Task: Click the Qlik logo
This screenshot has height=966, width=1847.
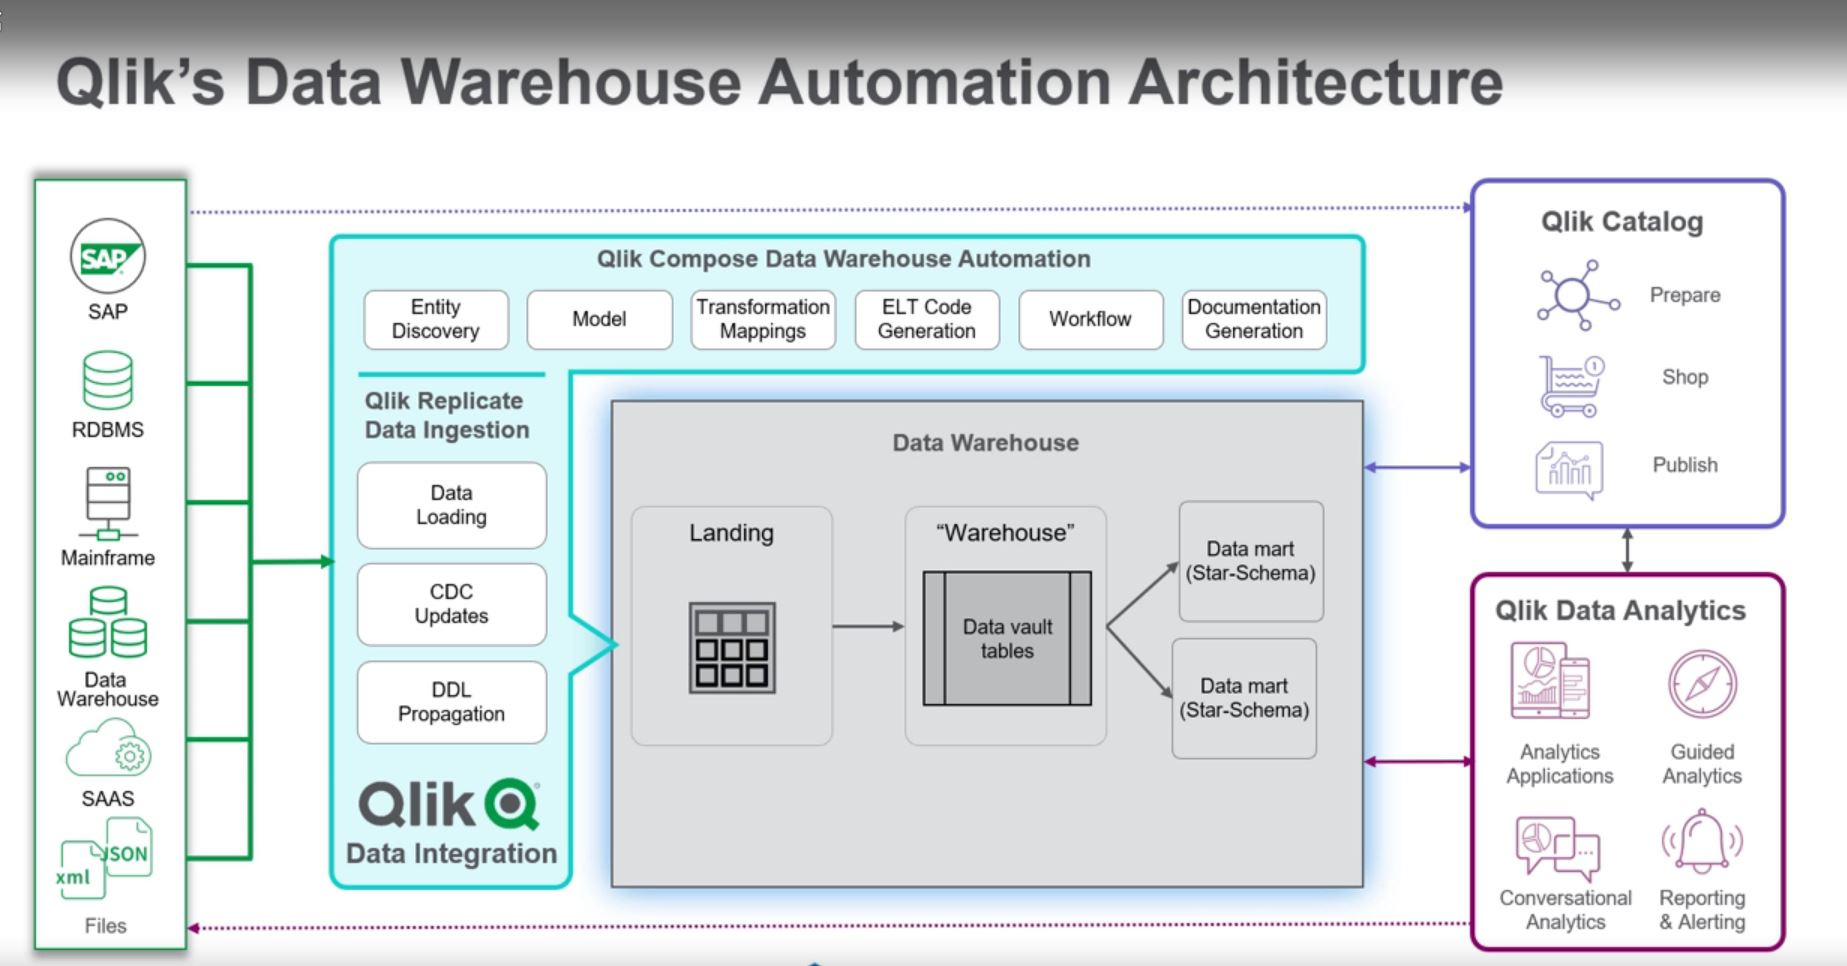Action: (449, 805)
